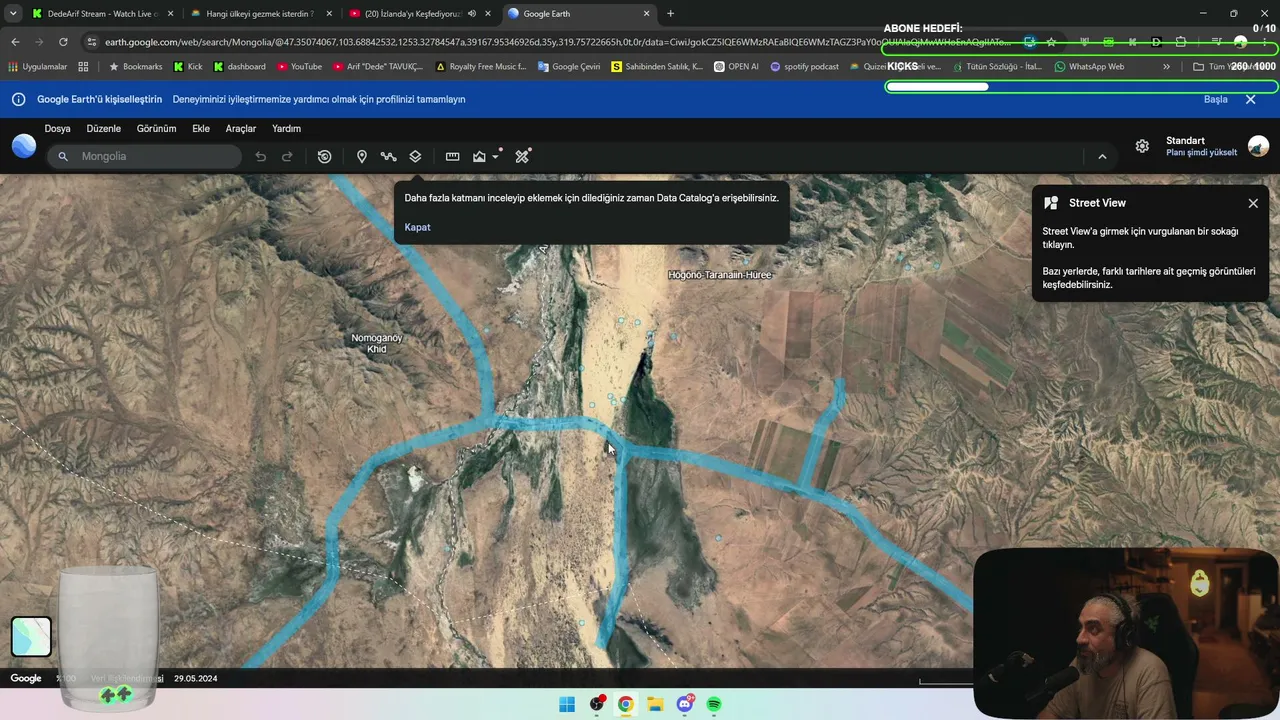Click the Undo arrow in toolbar

(x=261, y=157)
